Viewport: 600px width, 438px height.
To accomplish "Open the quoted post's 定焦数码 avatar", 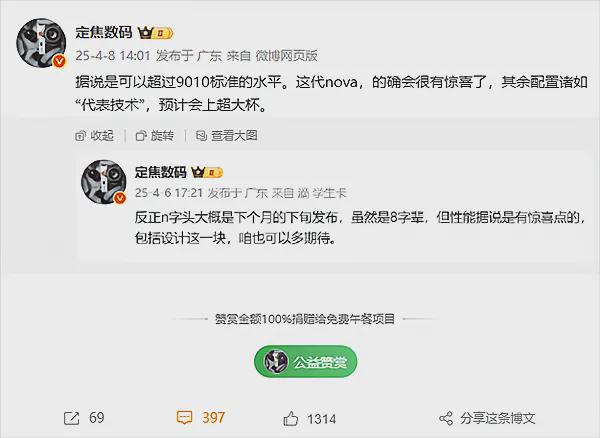I will [x=103, y=182].
